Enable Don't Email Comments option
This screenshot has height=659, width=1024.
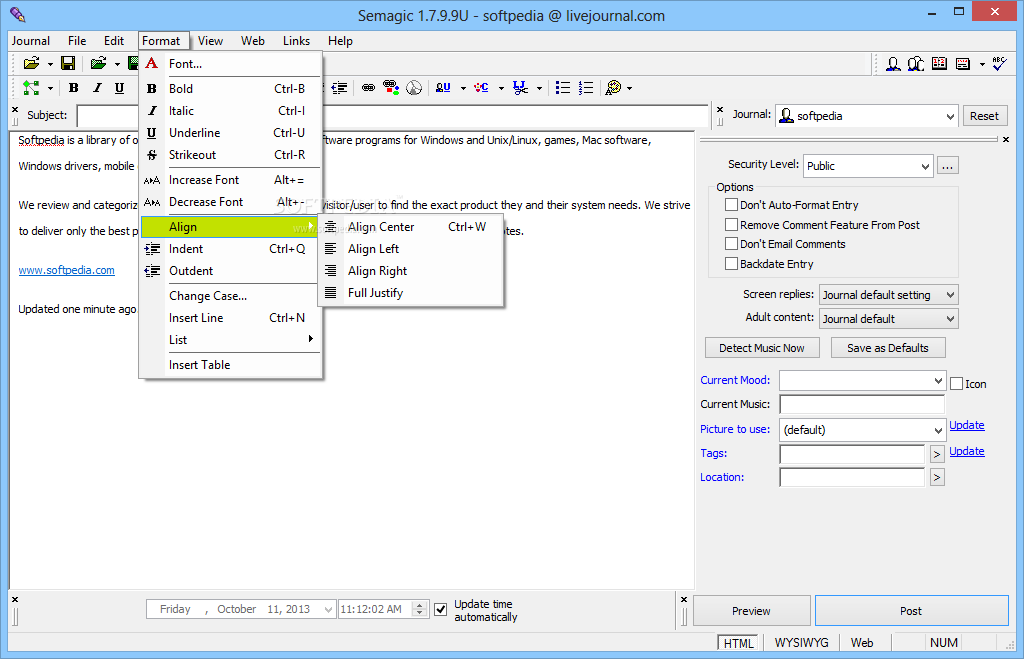click(731, 244)
